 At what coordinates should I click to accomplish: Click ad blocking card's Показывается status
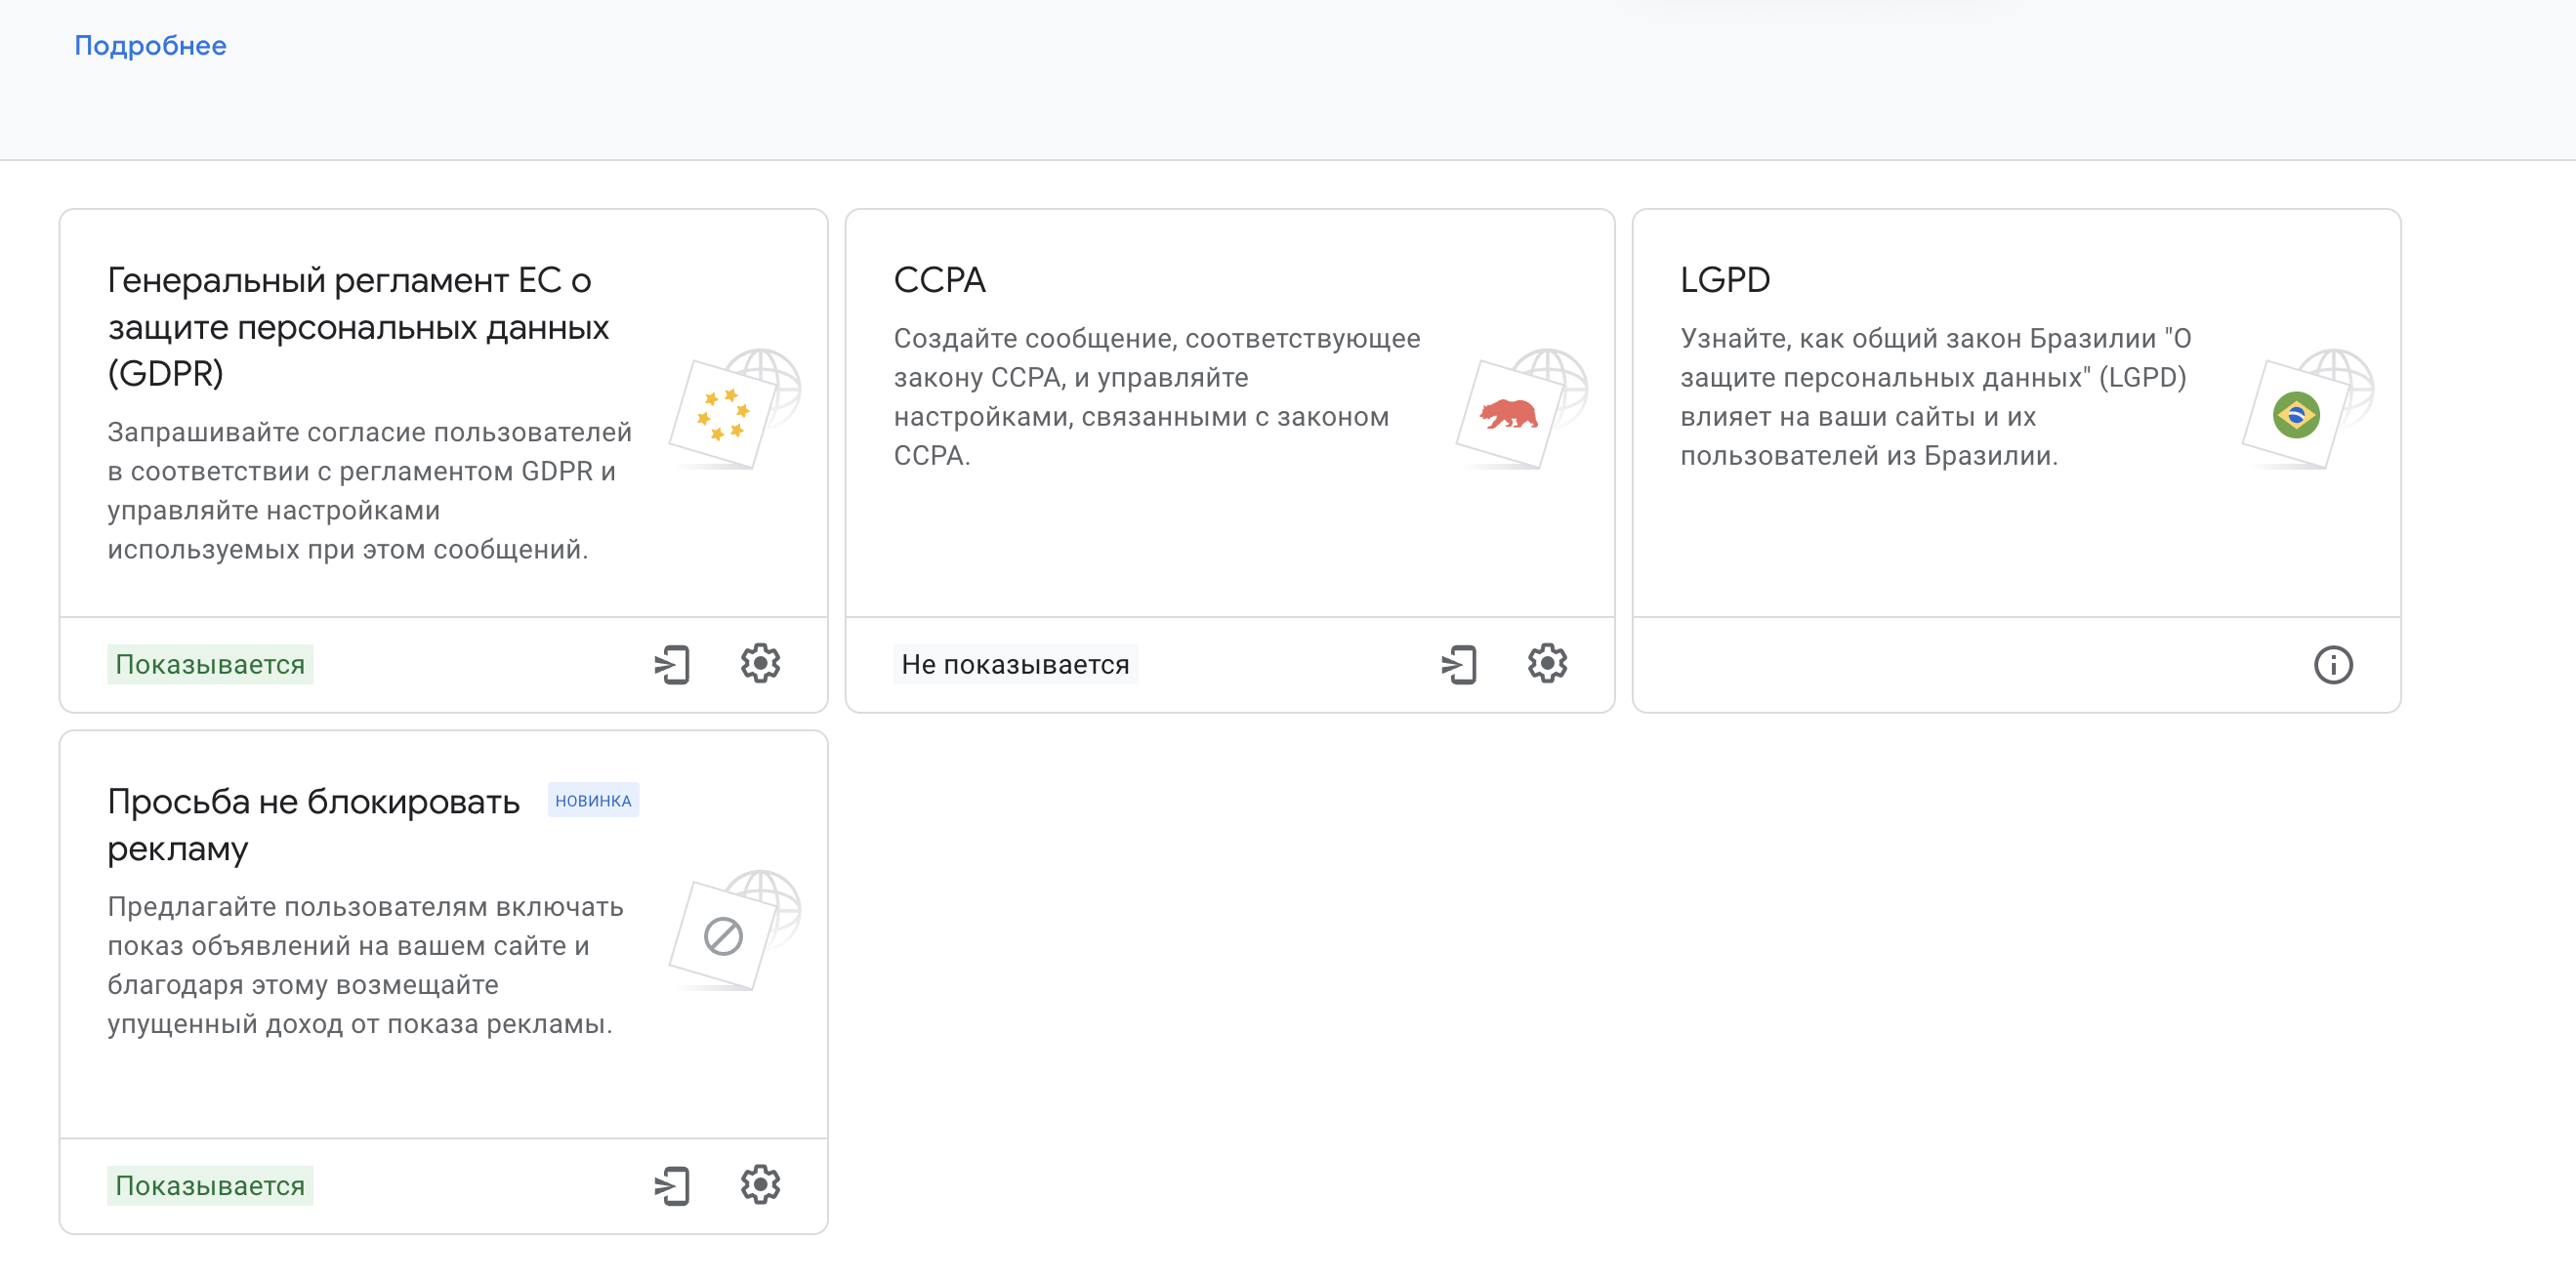point(210,1186)
